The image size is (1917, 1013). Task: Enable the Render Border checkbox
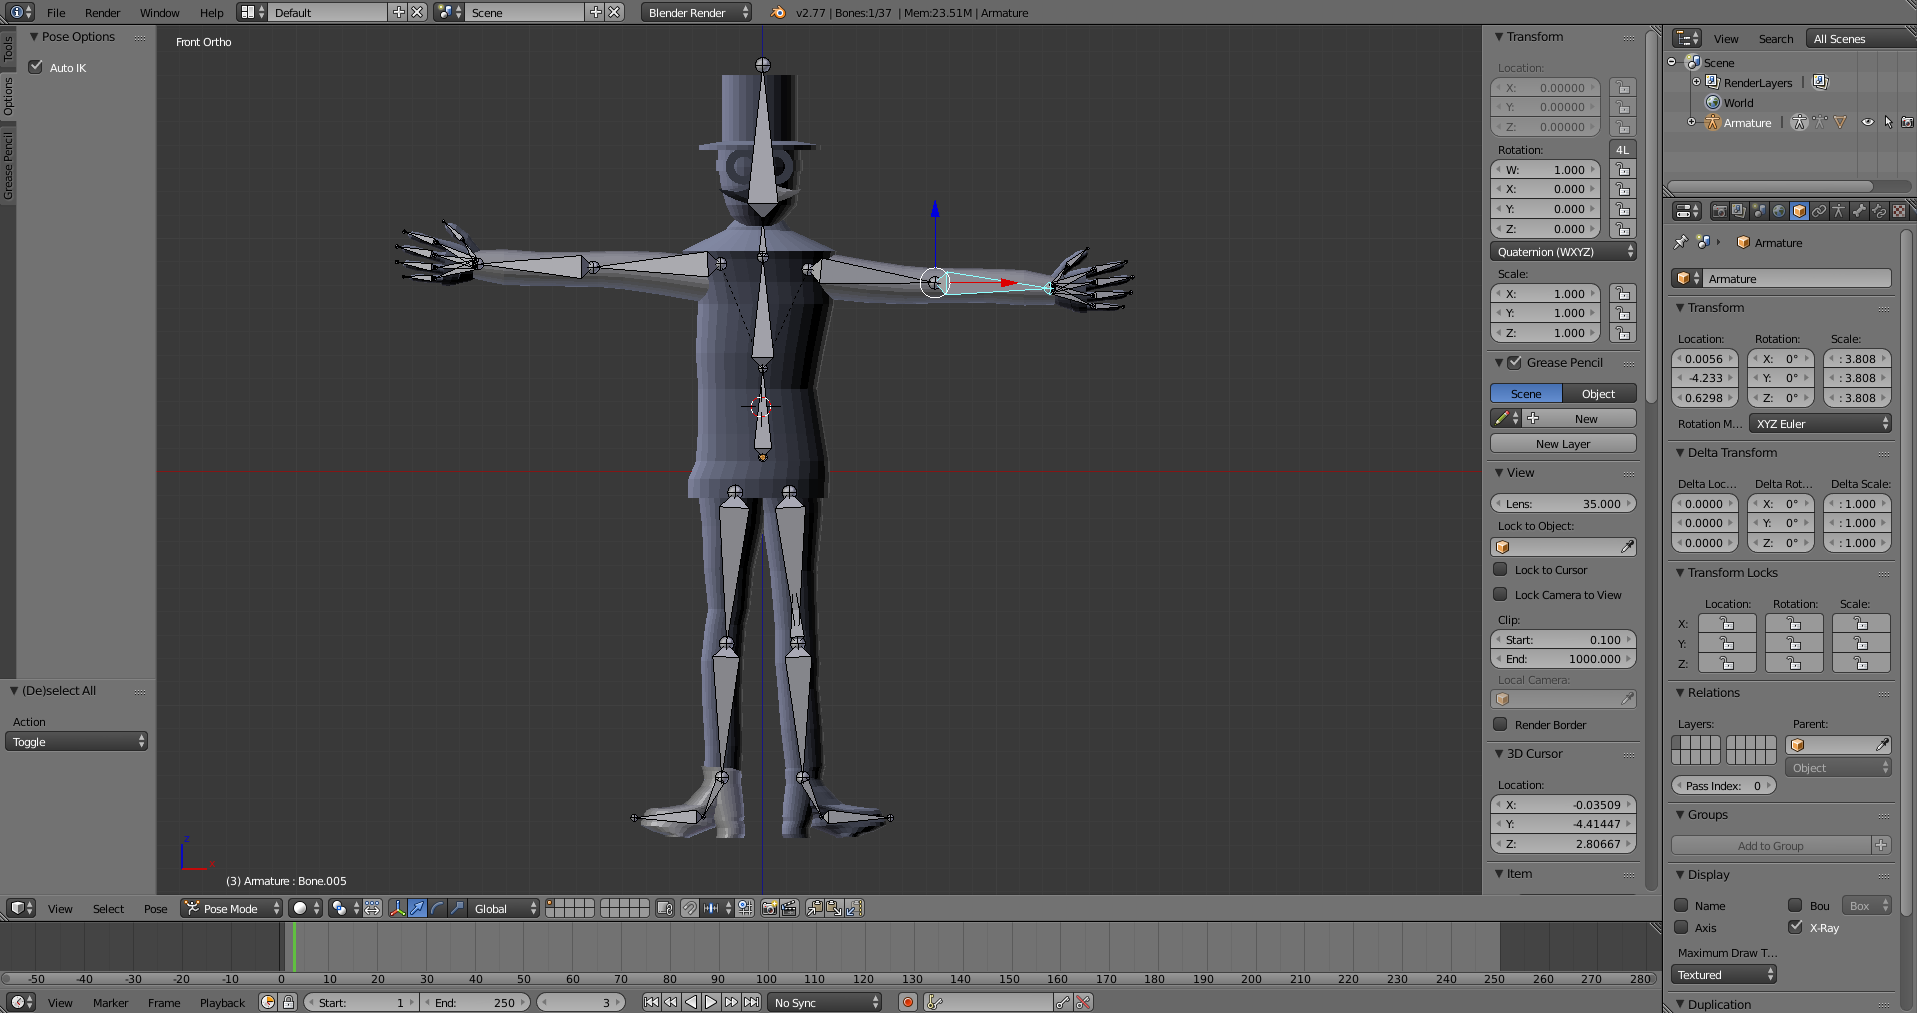1500,724
